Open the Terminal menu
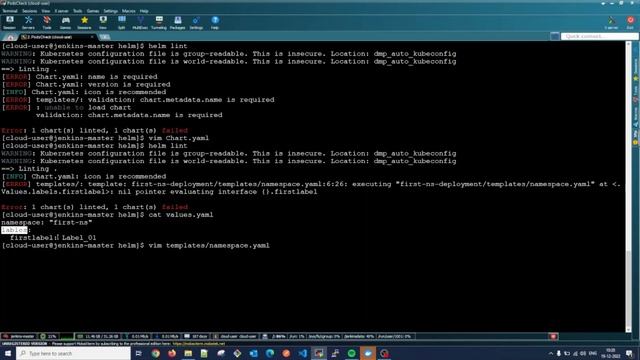The image size is (640, 360). 10,11
